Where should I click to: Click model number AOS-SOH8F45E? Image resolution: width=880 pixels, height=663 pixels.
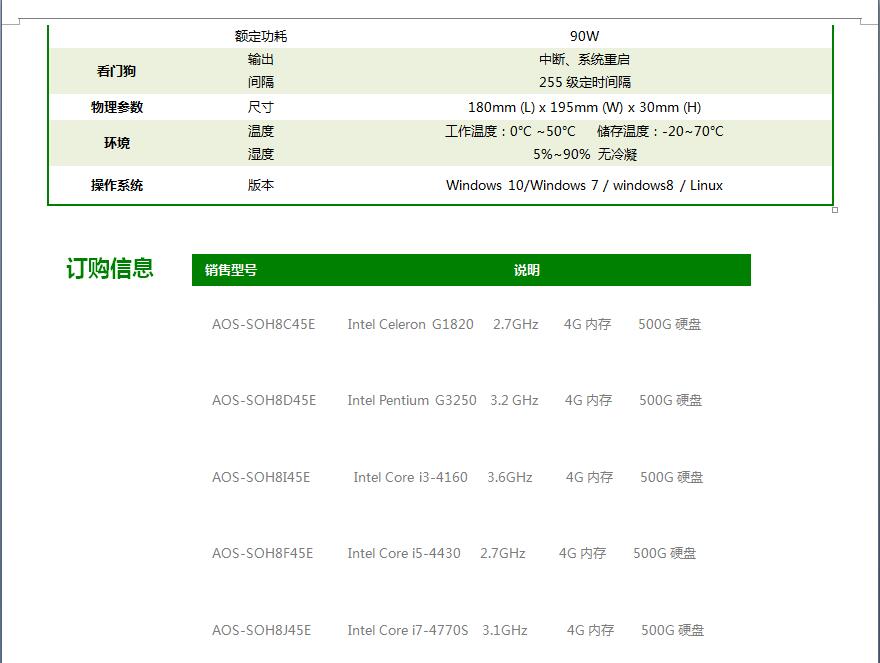[262, 553]
